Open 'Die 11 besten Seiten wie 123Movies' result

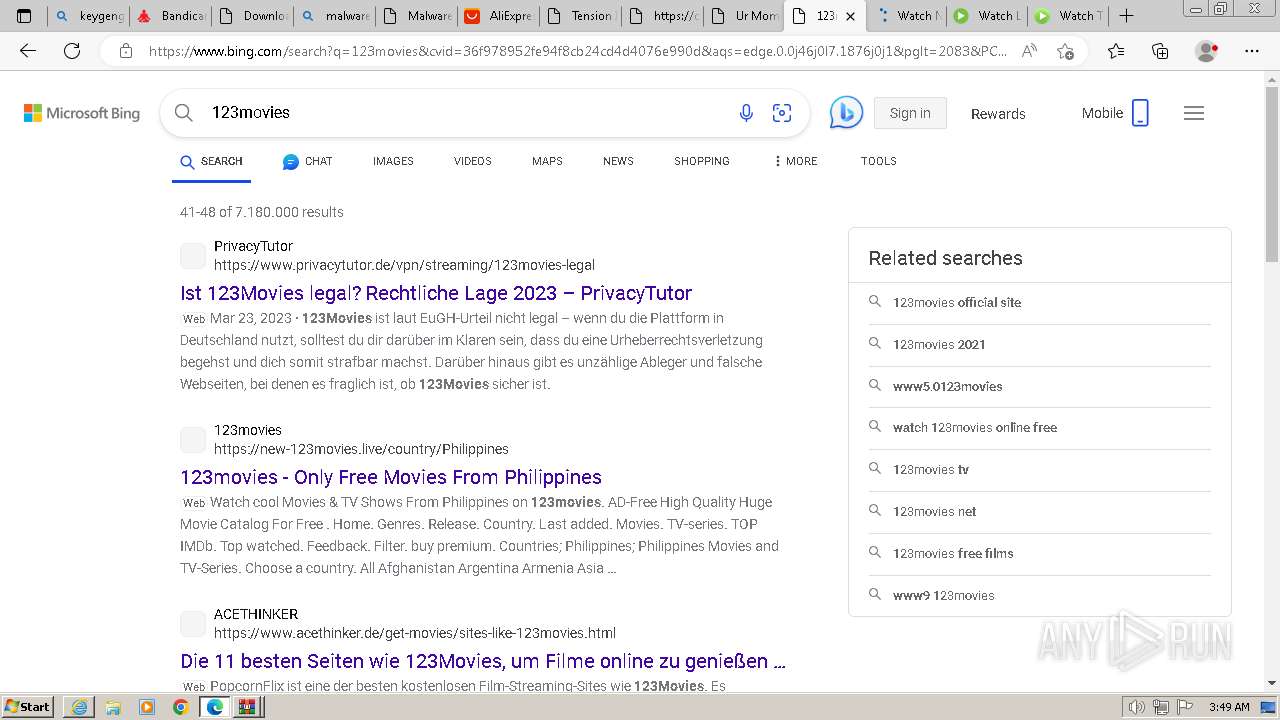coord(483,661)
